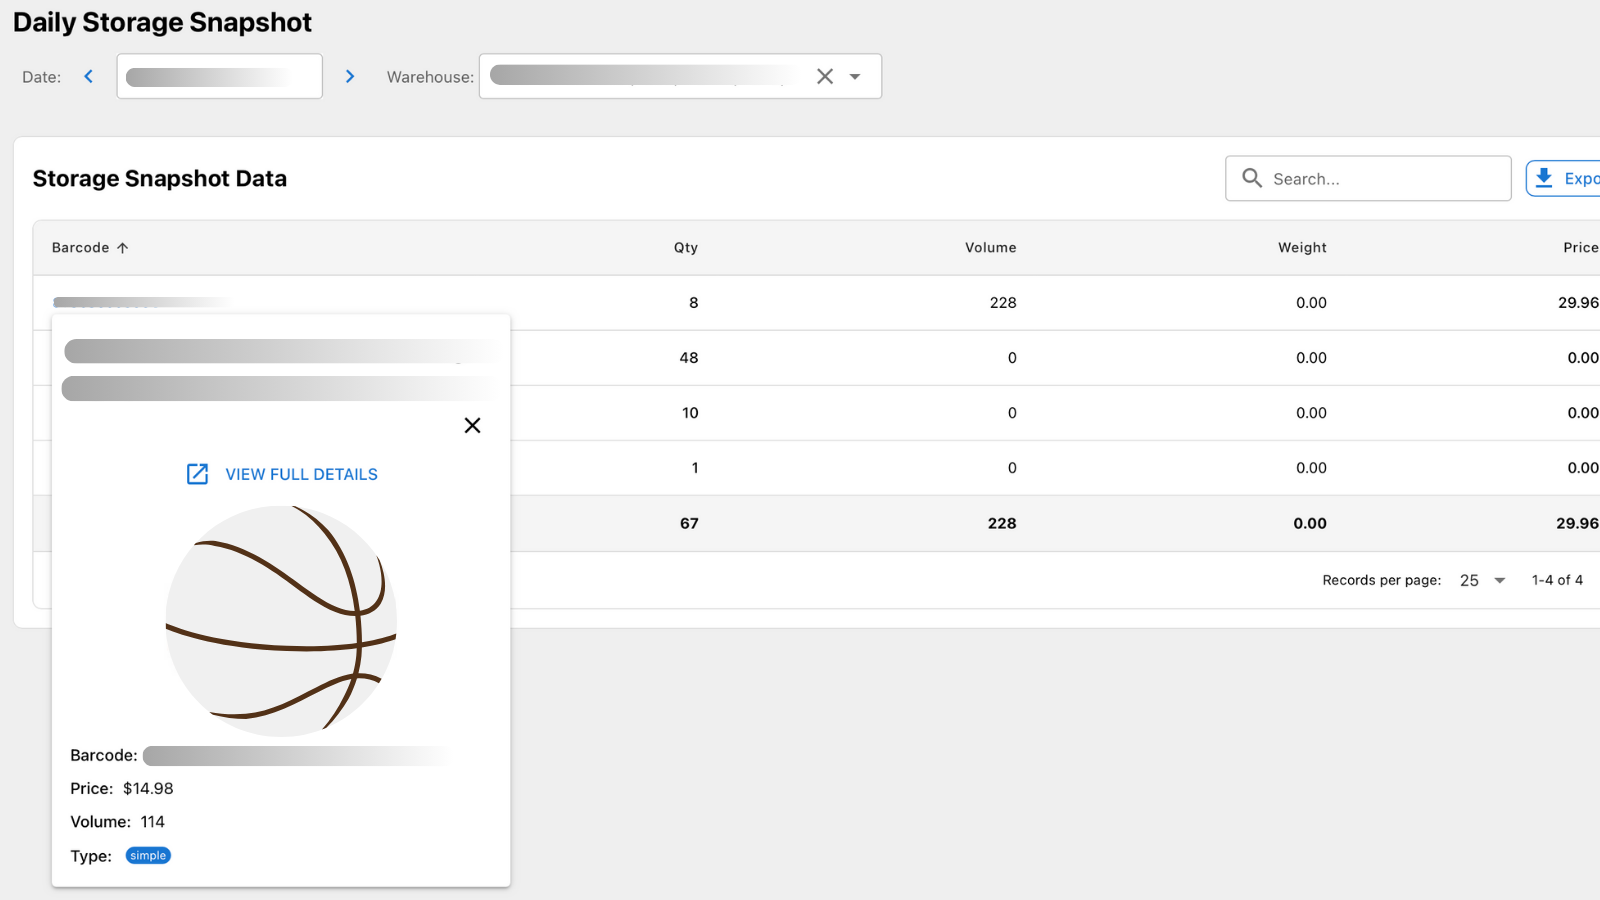Click the download icon on Export button

click(x=1544, y=178)
